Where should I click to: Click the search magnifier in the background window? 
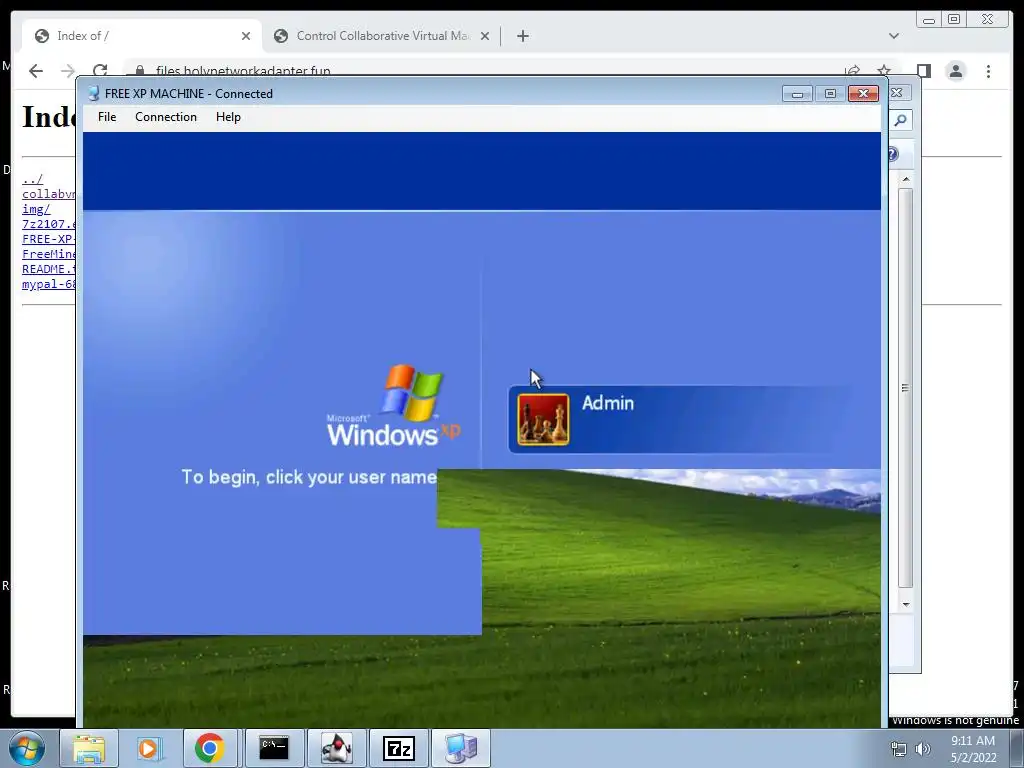(x=901, y=120)
